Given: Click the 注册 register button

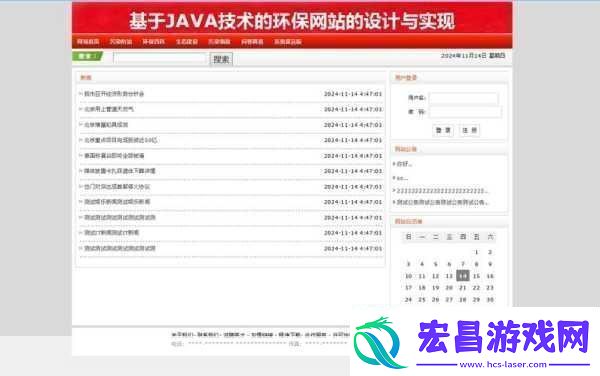Looking at the screenshot, I should (469, 130).
